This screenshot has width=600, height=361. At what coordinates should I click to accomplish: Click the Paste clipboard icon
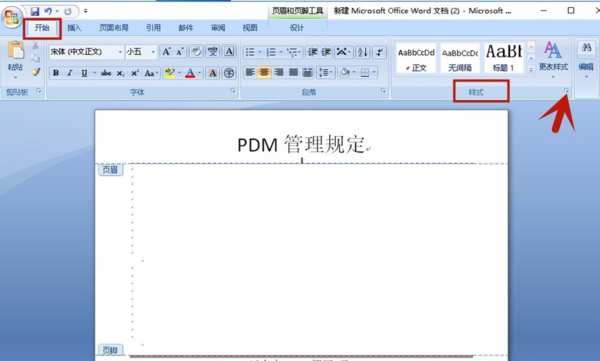(15, 50)
